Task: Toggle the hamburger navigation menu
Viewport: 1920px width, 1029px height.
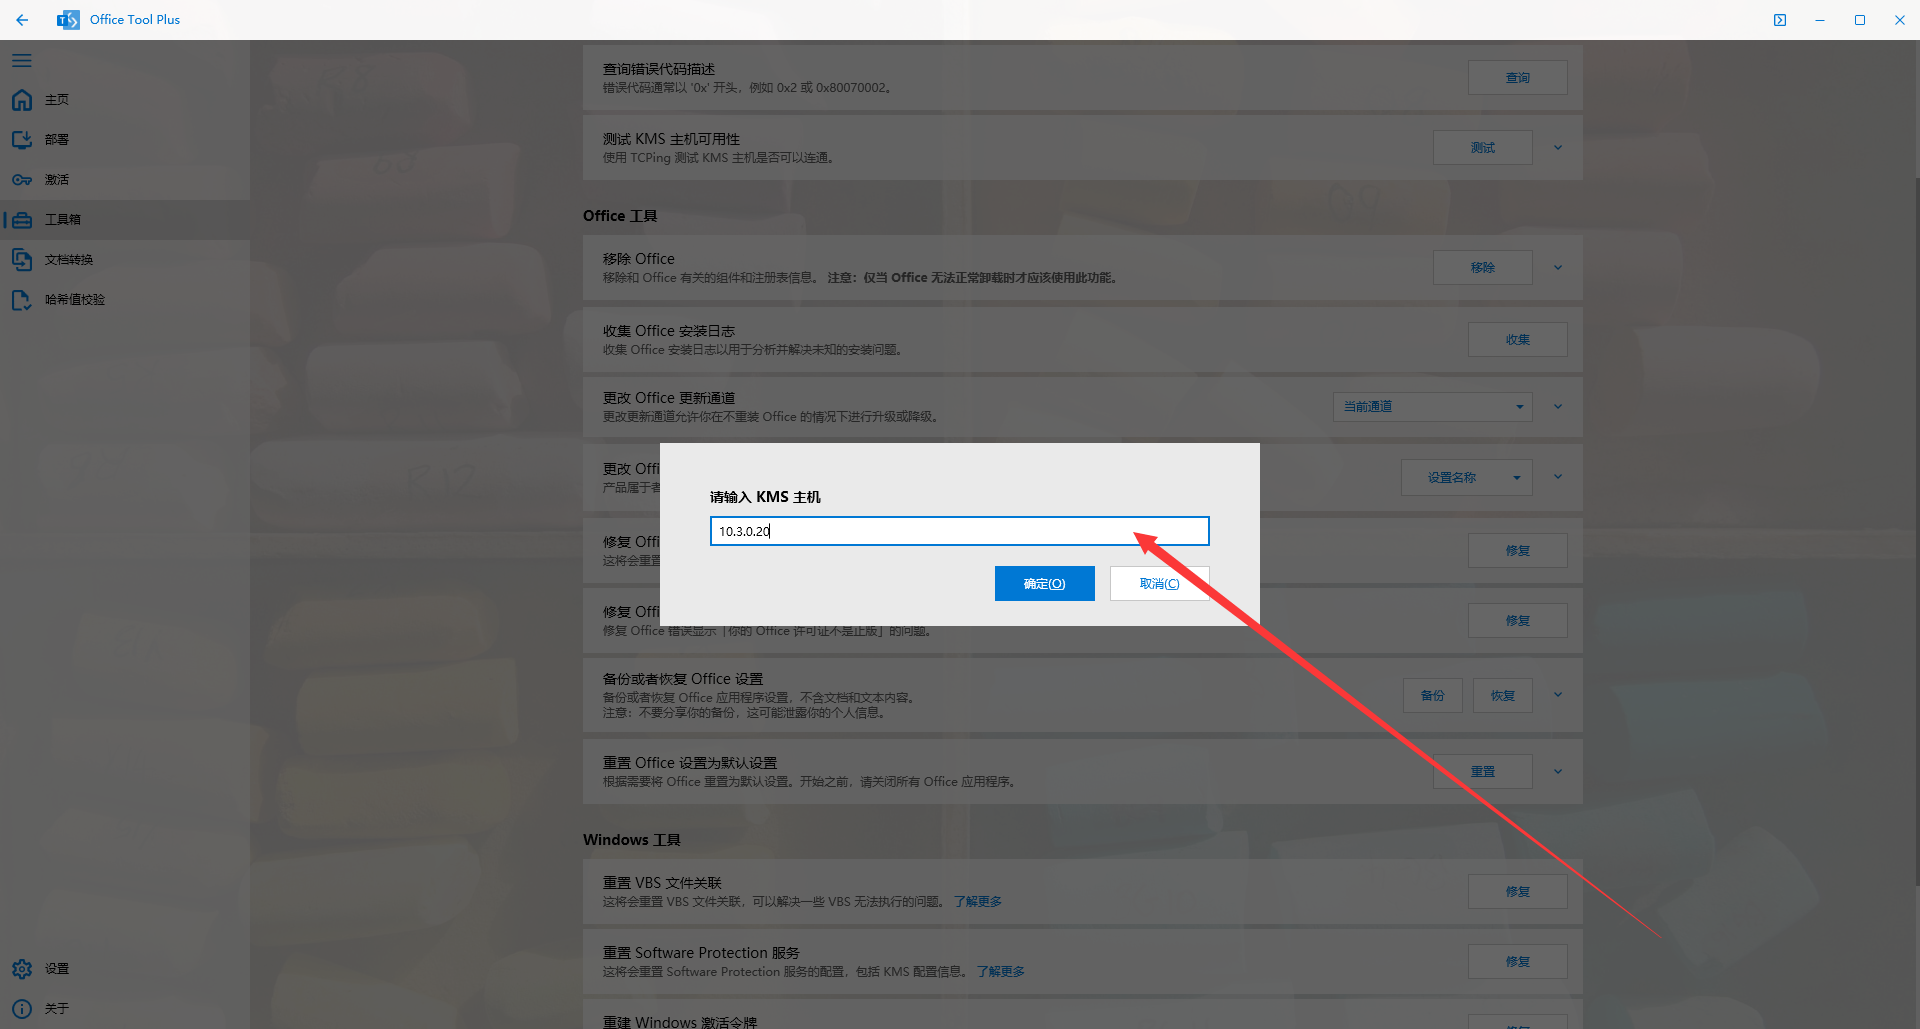Action: coord(22,61)
